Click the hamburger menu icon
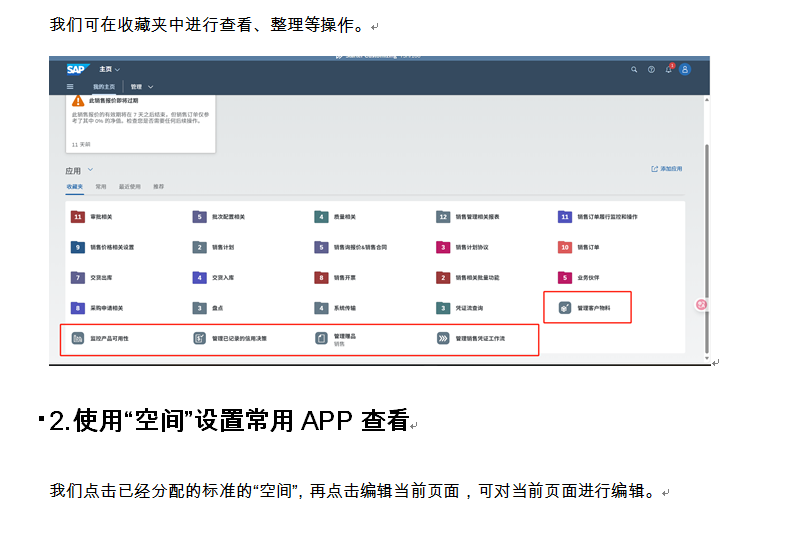The image size is (786, 549). pos(70,87)
